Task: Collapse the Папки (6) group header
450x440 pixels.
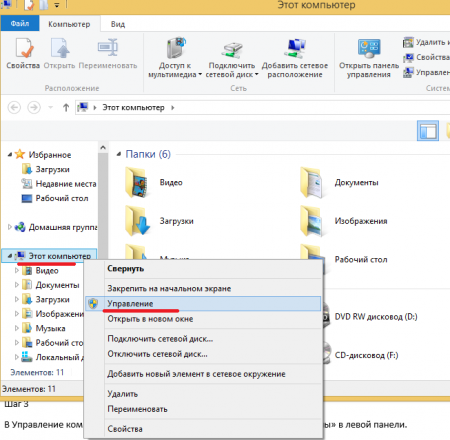Action: click(118, 154)
